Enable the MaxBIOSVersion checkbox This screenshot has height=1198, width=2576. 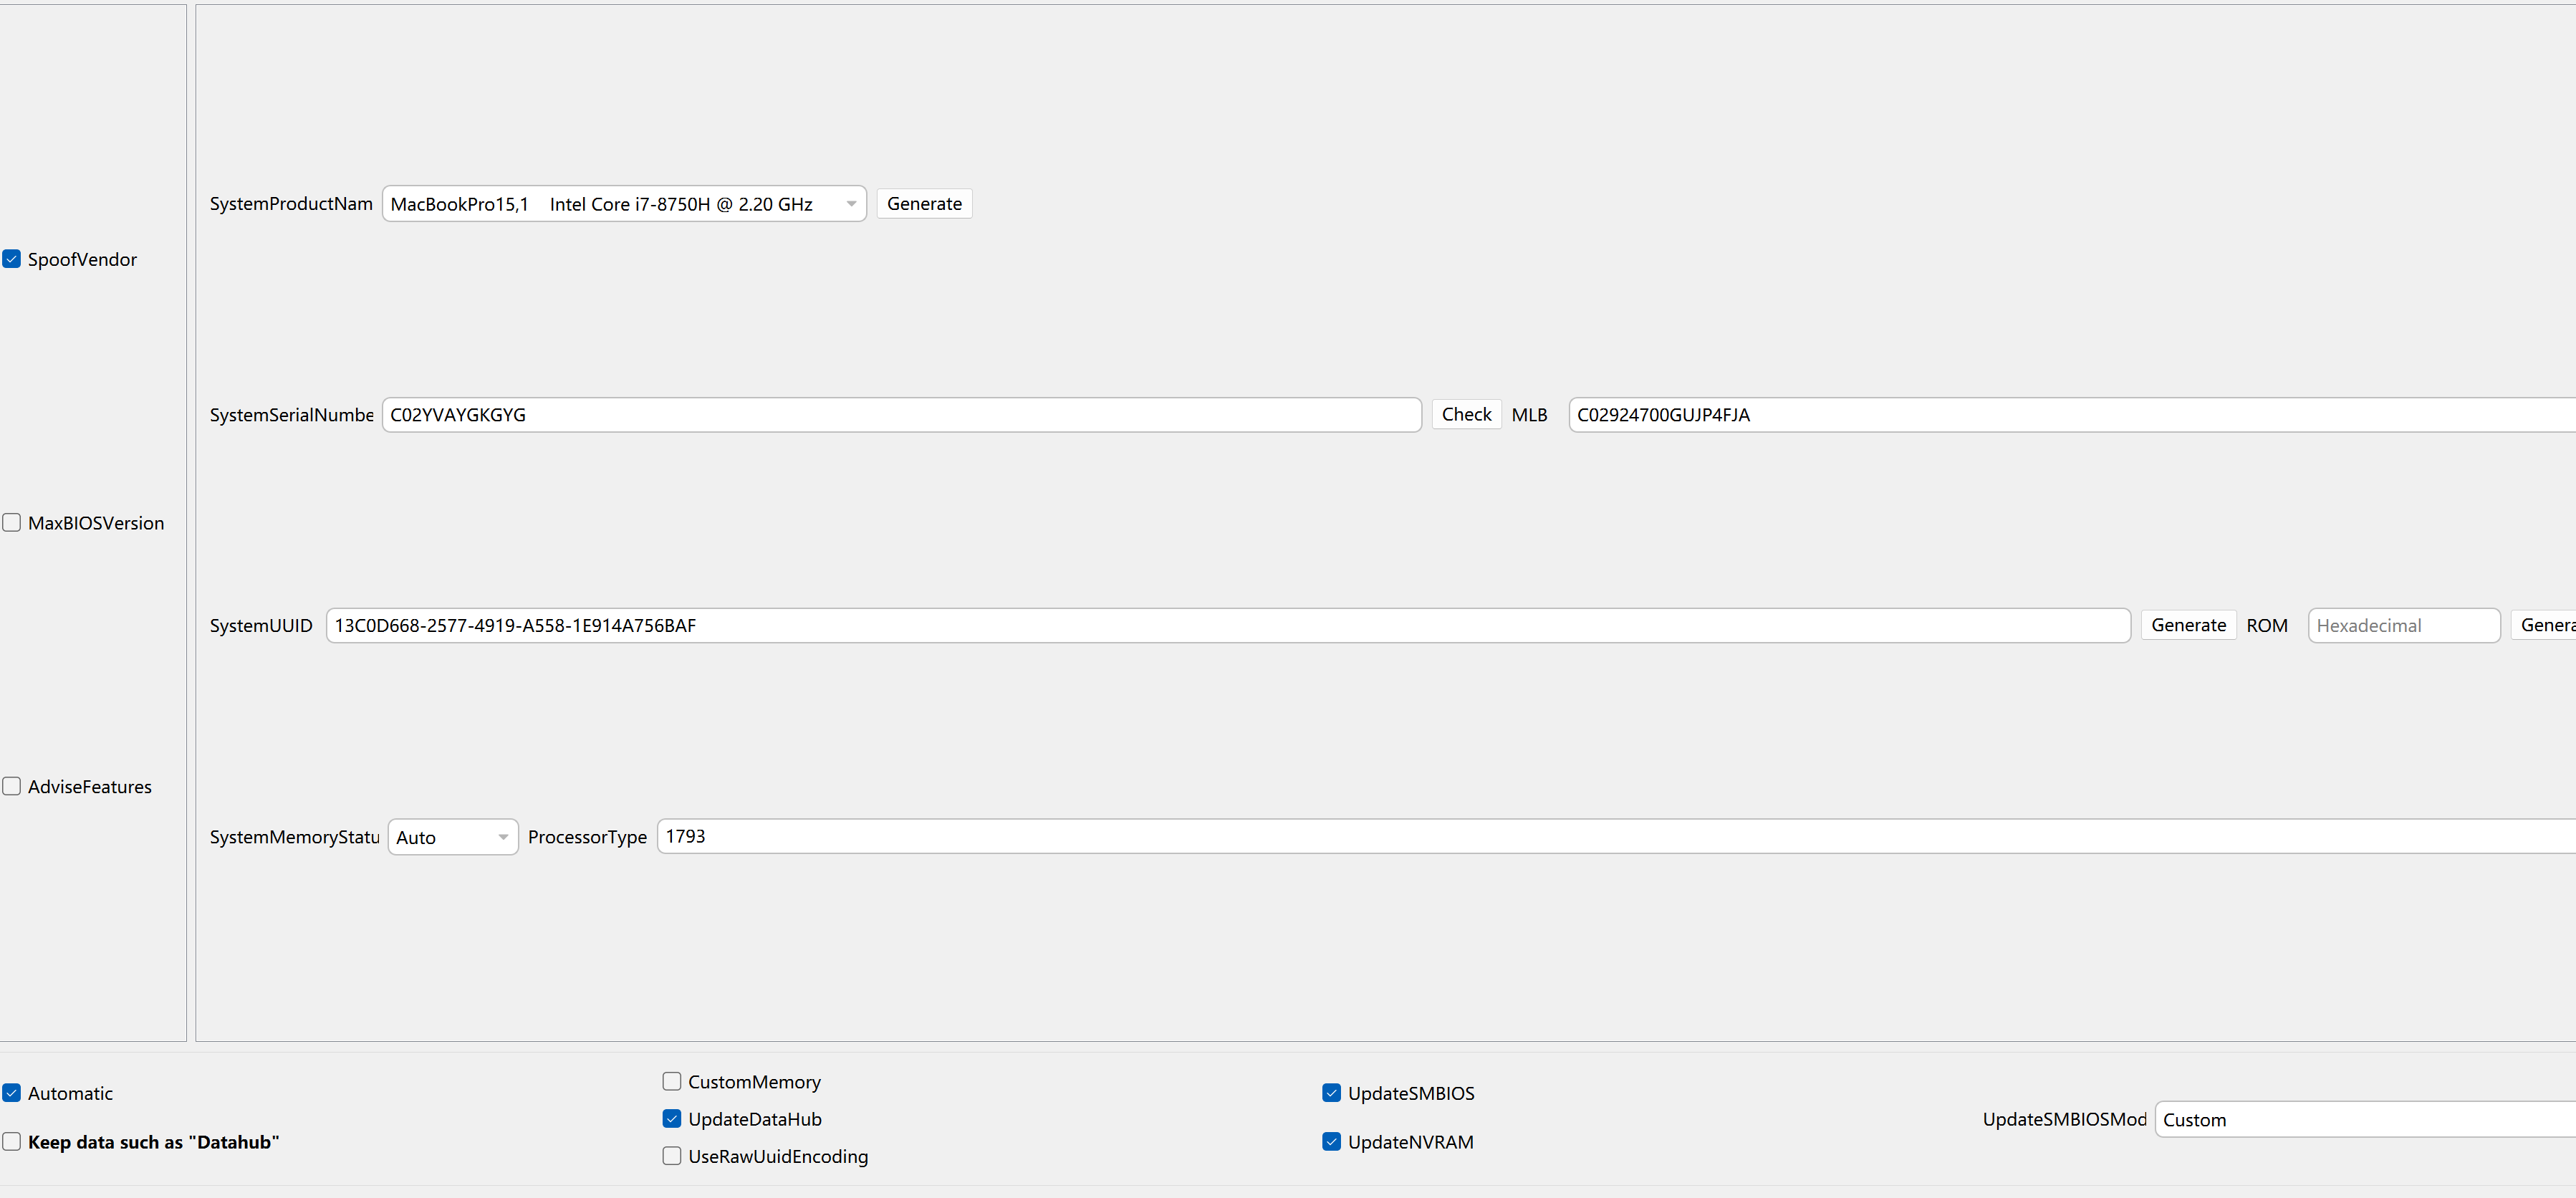12,523
